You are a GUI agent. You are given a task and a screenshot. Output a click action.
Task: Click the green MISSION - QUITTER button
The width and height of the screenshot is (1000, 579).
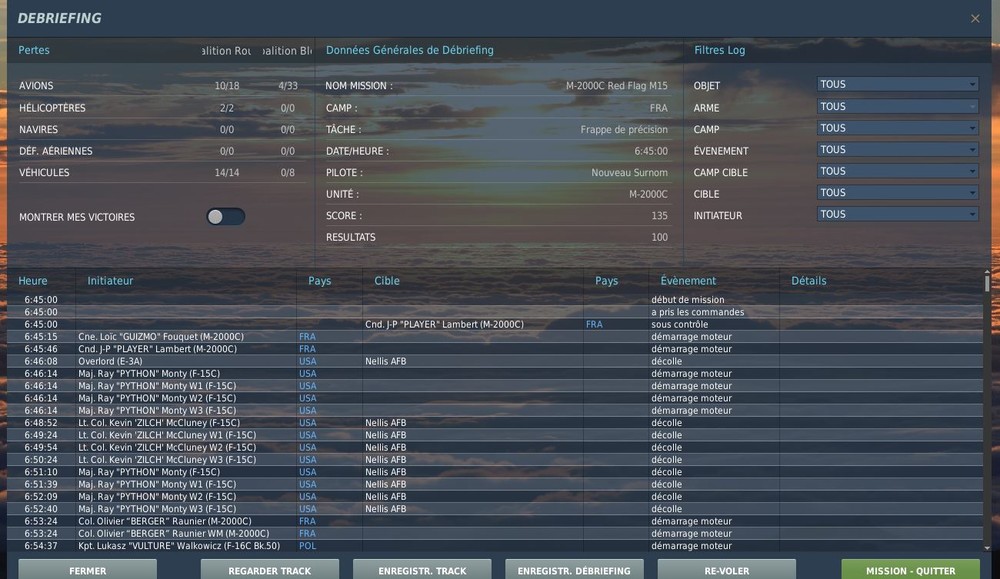pos(910,570)
